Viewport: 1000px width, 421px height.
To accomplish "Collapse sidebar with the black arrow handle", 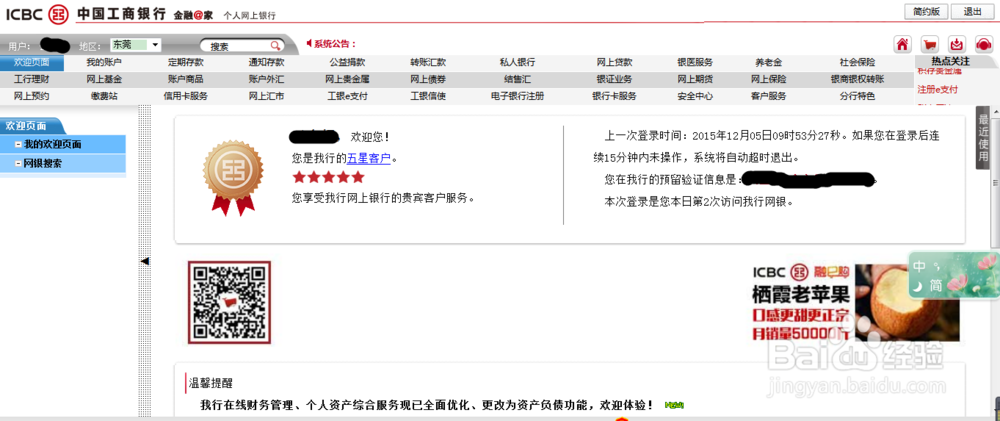I will coord(145,261).
